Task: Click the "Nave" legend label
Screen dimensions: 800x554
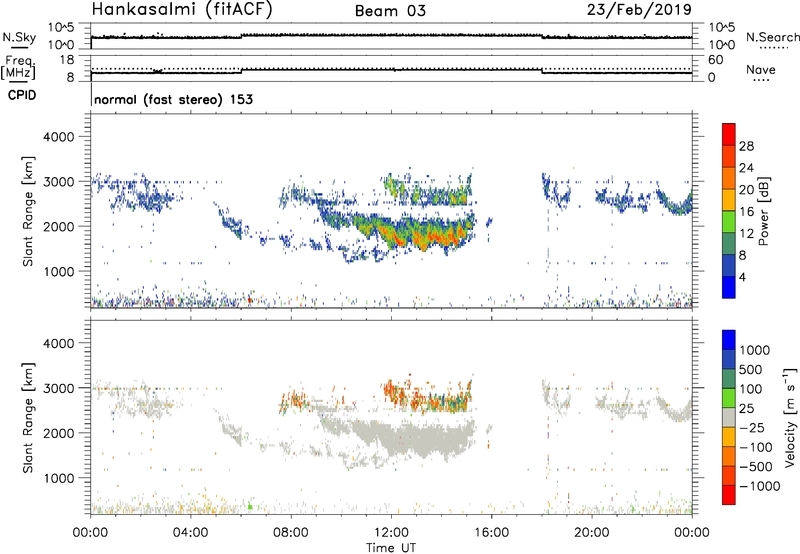Action: click(x=761, y=69)
